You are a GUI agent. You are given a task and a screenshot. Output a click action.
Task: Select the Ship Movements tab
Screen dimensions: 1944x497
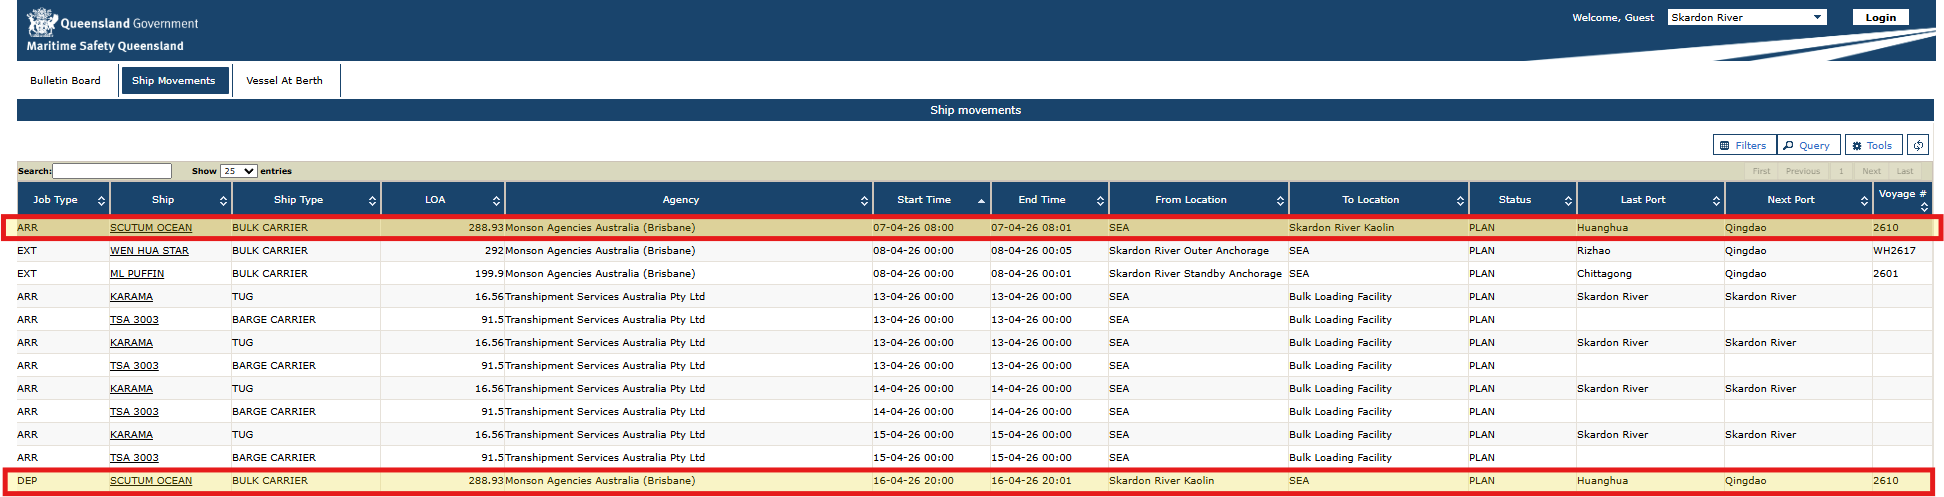[x=174, y=81]
